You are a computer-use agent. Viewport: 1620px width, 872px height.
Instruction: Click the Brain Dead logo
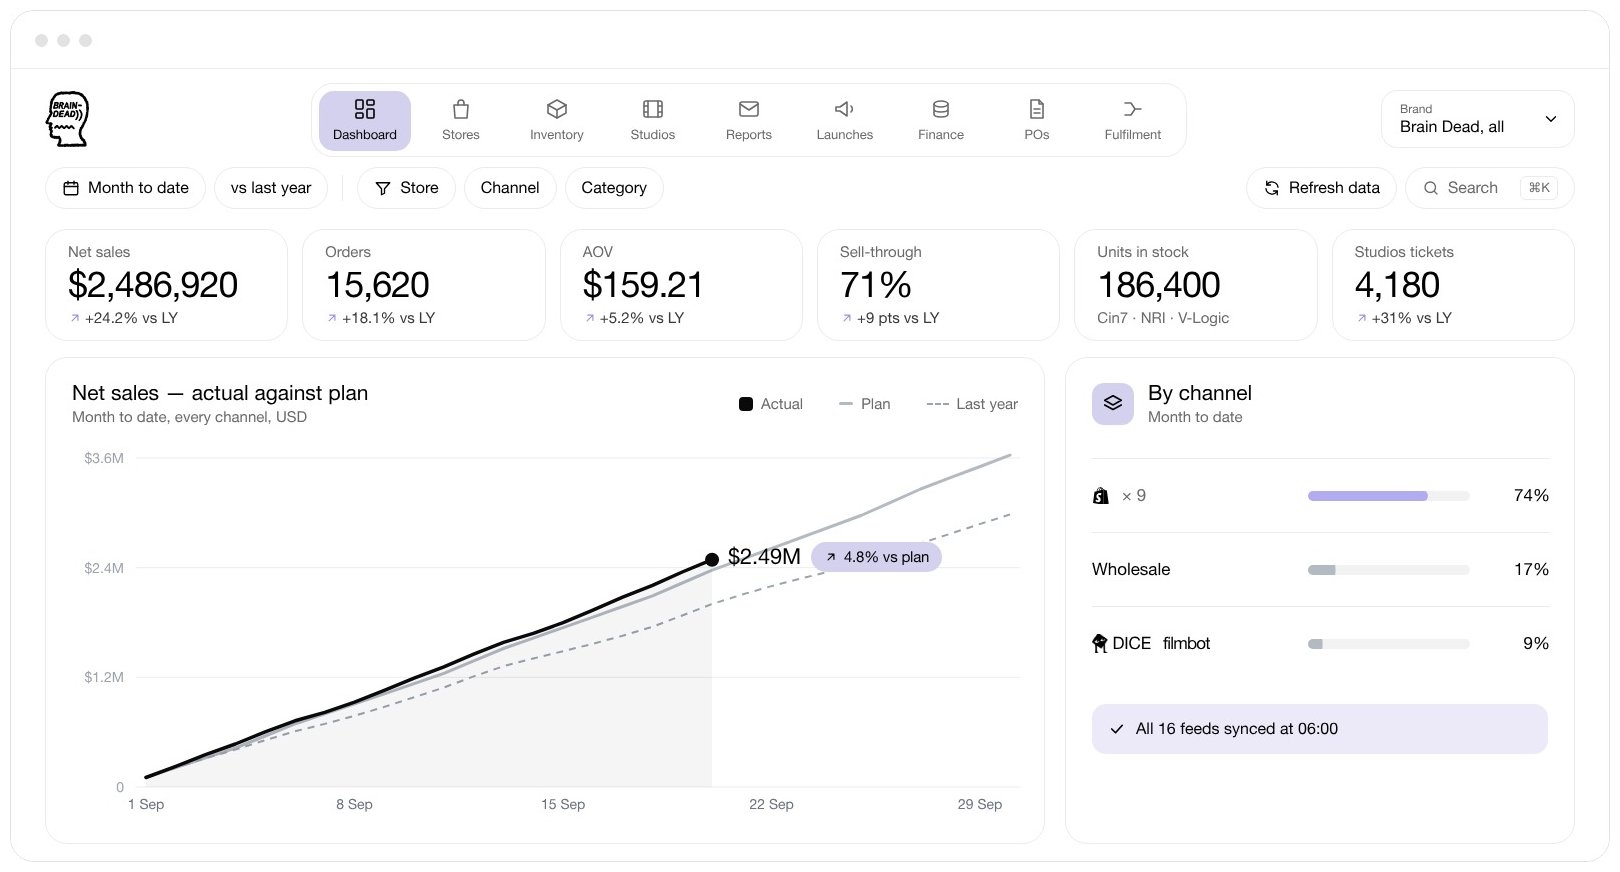coord(68,119)
